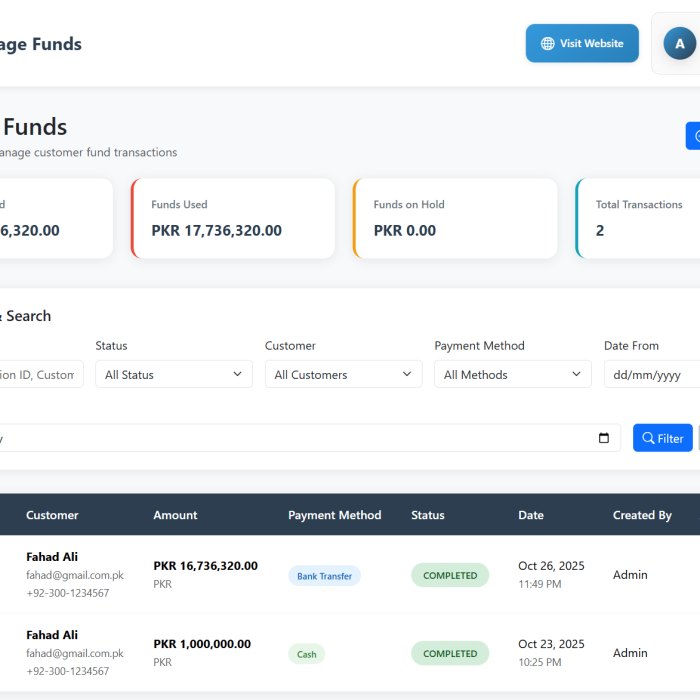Open the Customer dropdown showing All Customers
700x700 pixels.
(343, 374)
